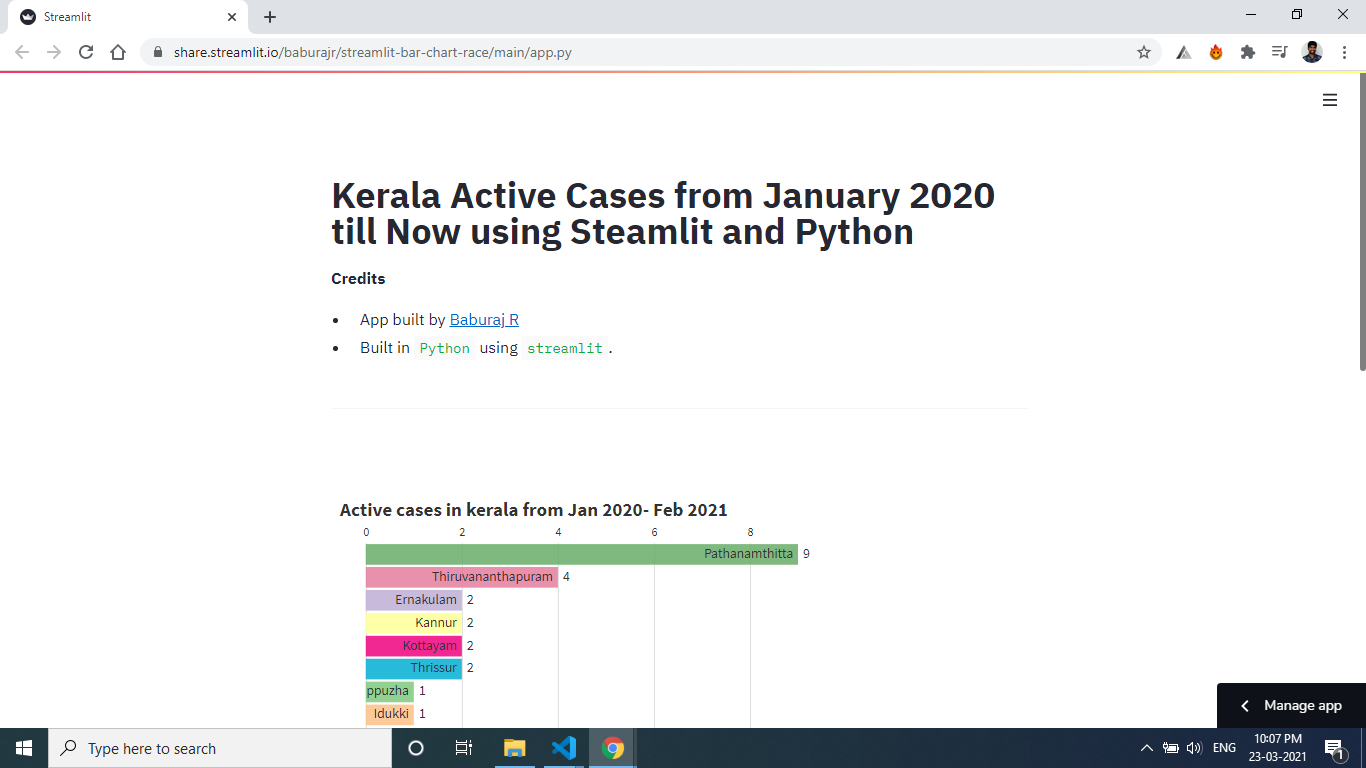Select the yellow Kannur bar
This screenshot has width=1366, height=768.
414,623
